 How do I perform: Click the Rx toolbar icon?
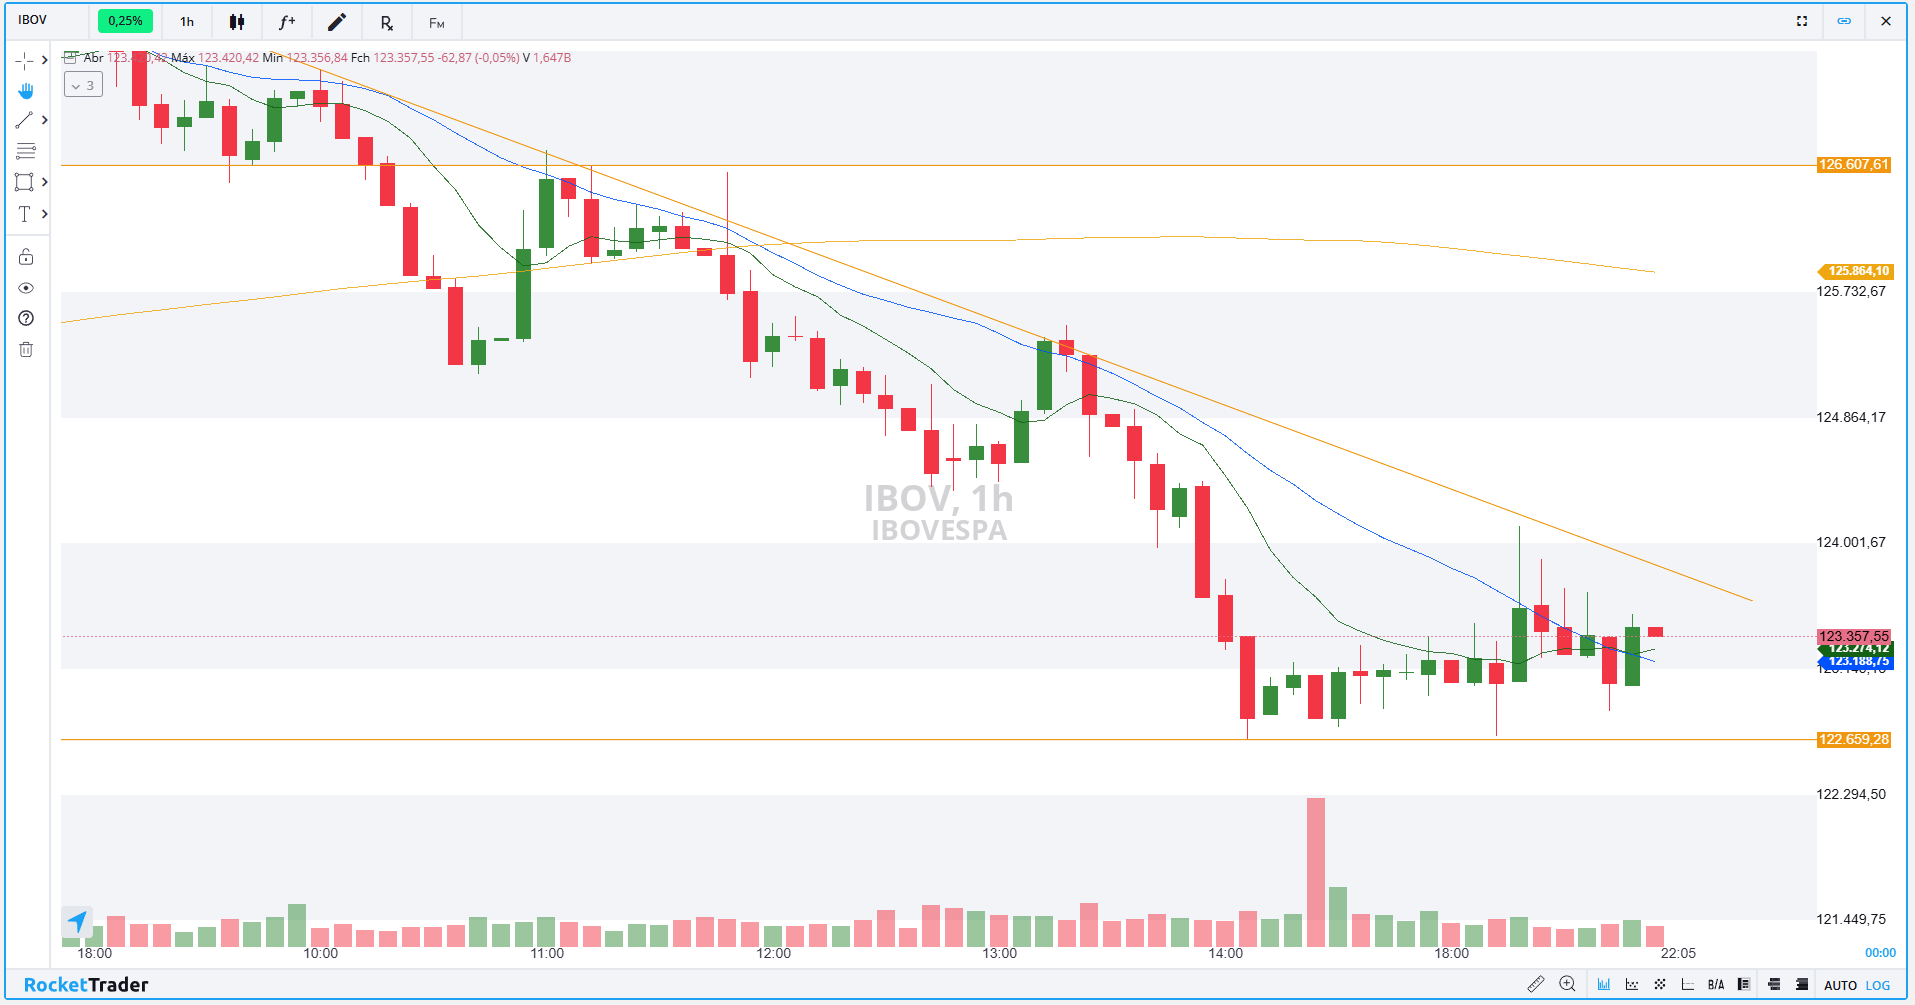coord(387,22)
